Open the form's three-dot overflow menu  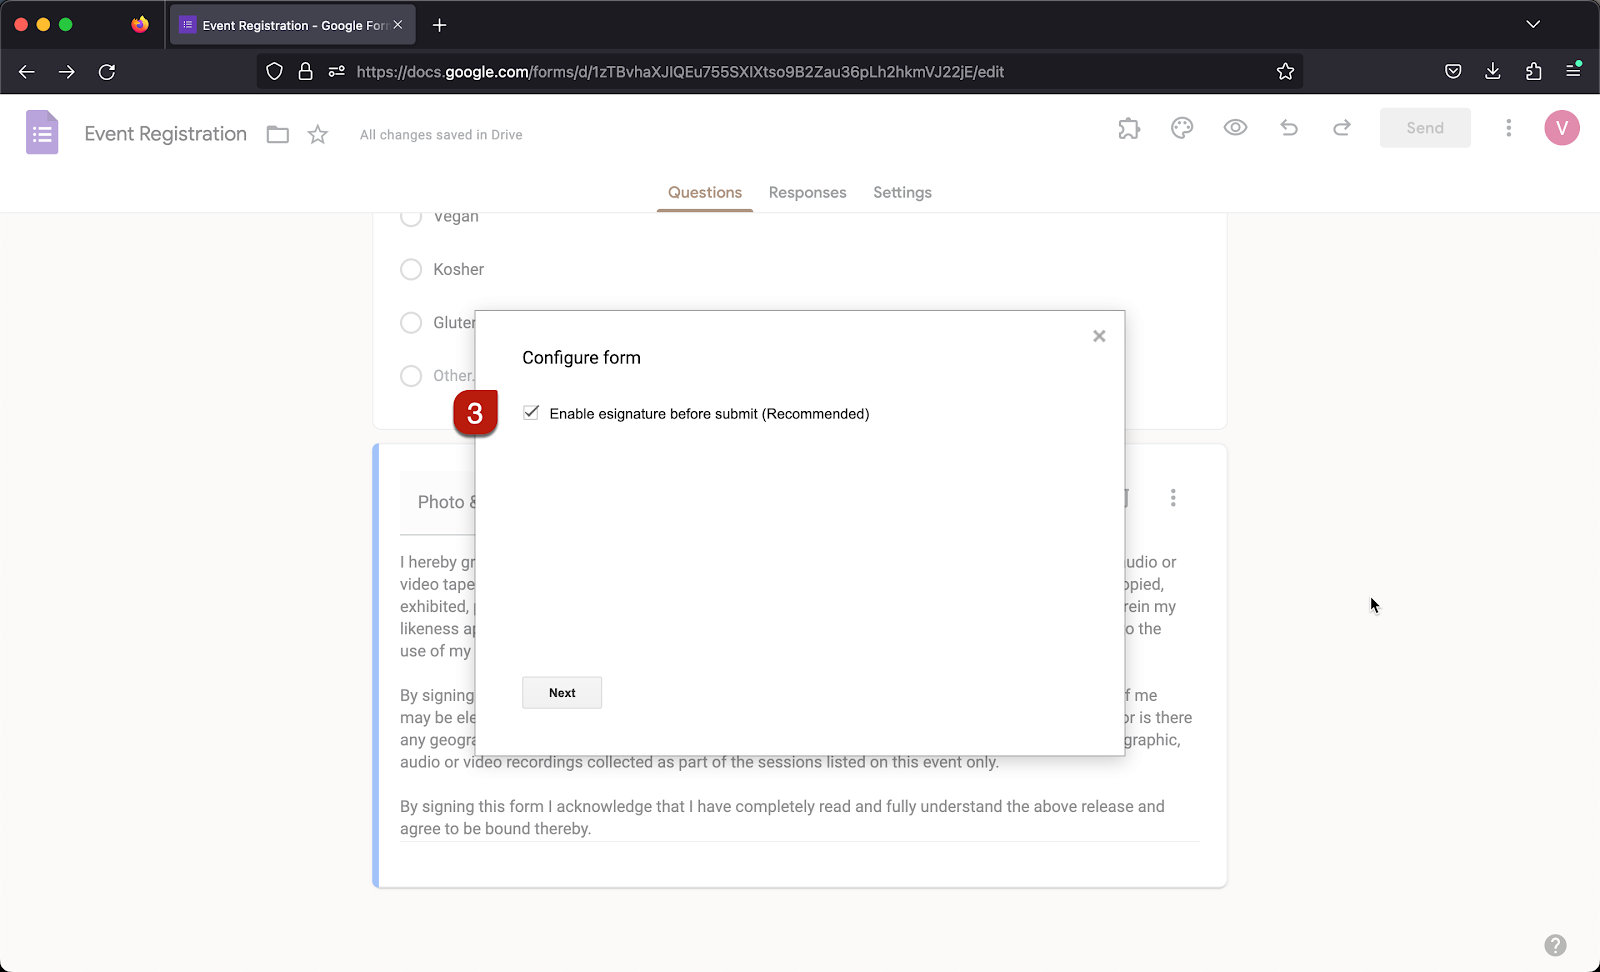tap(1509, 128)
